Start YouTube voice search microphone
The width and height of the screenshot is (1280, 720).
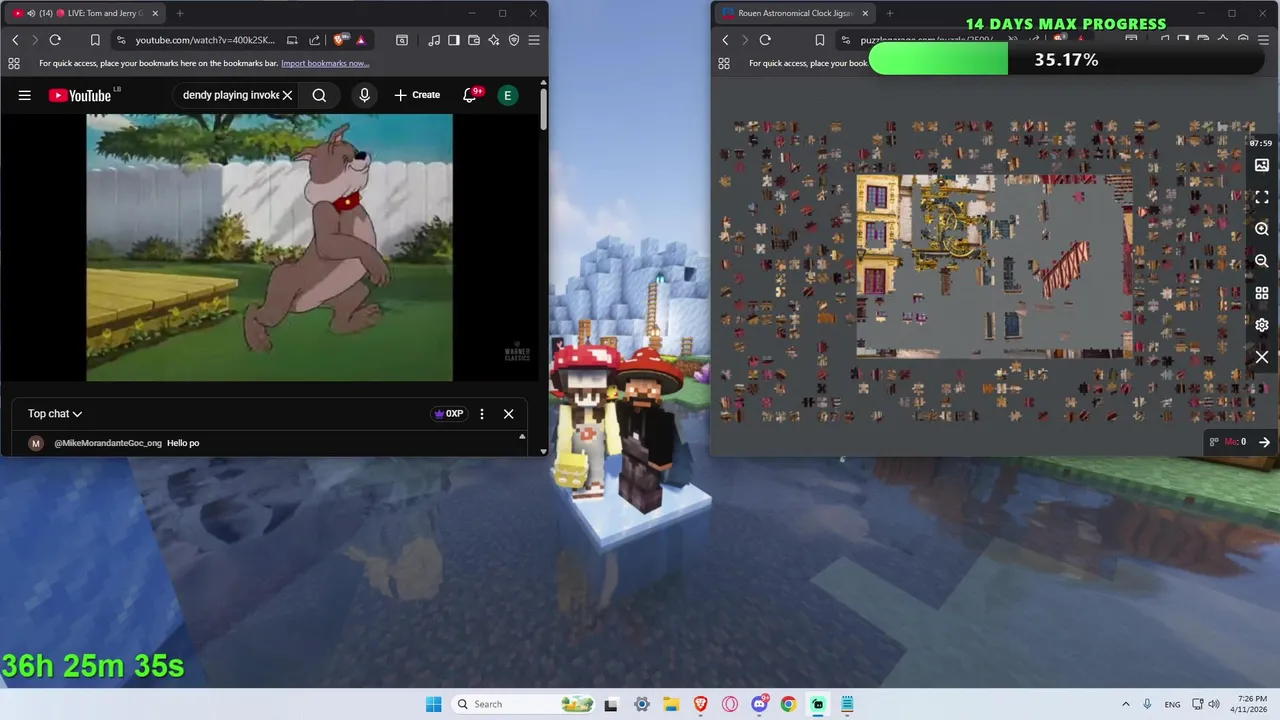point(364,95)
